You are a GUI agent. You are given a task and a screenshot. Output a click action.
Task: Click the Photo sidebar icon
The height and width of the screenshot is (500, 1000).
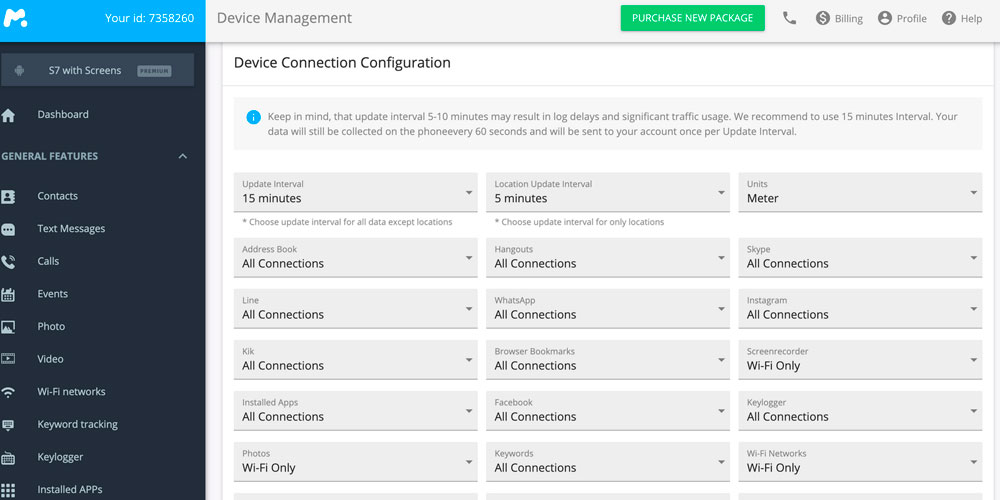pos(8,327)
